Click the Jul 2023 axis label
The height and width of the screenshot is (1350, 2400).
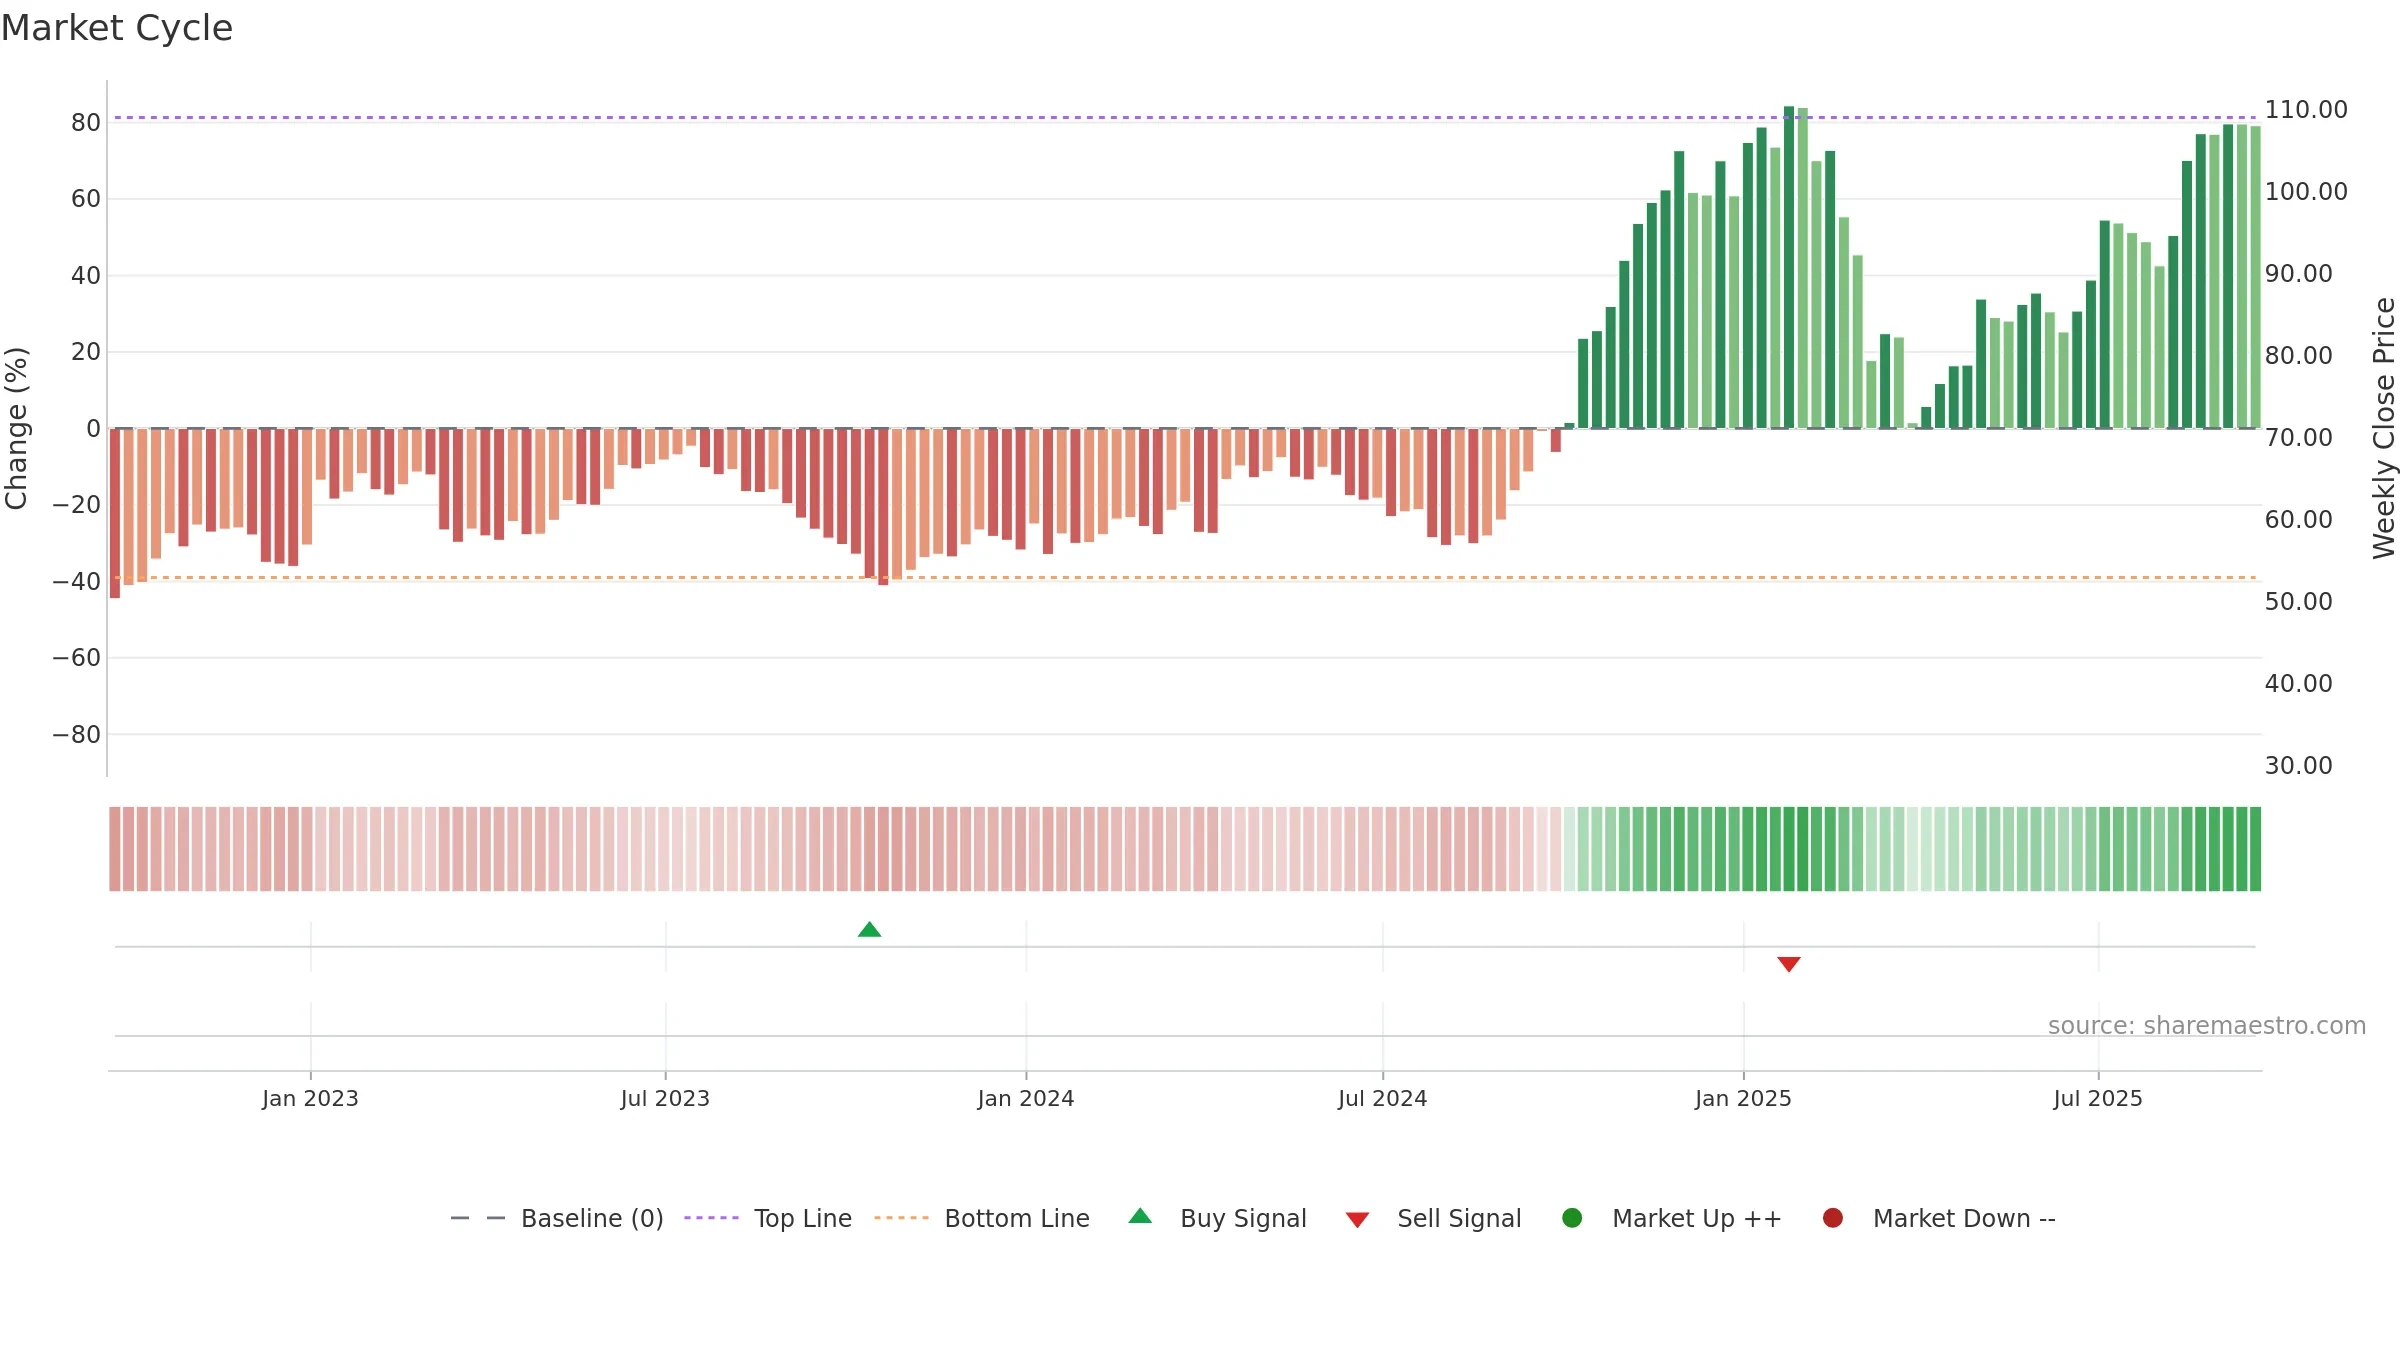(x=665, y=1099)
